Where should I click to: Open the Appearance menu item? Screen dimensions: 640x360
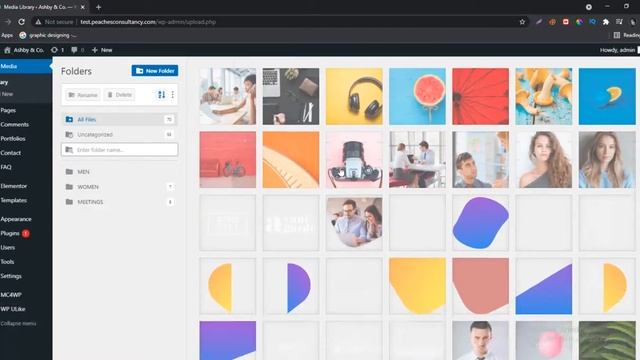(16, 219)
